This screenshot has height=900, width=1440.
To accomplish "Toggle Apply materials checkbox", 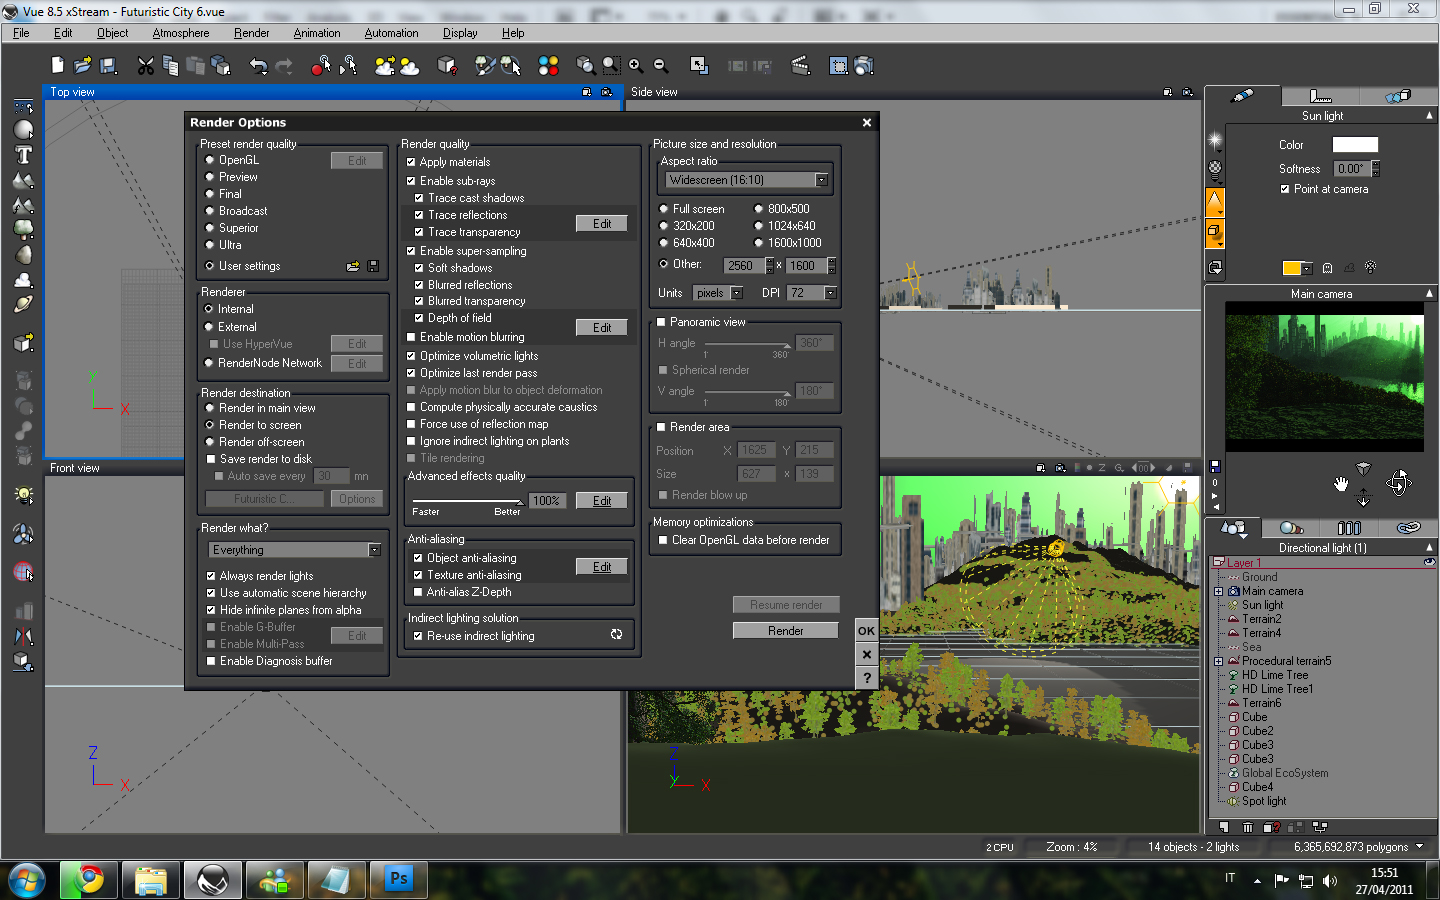I will click(411, 162).
